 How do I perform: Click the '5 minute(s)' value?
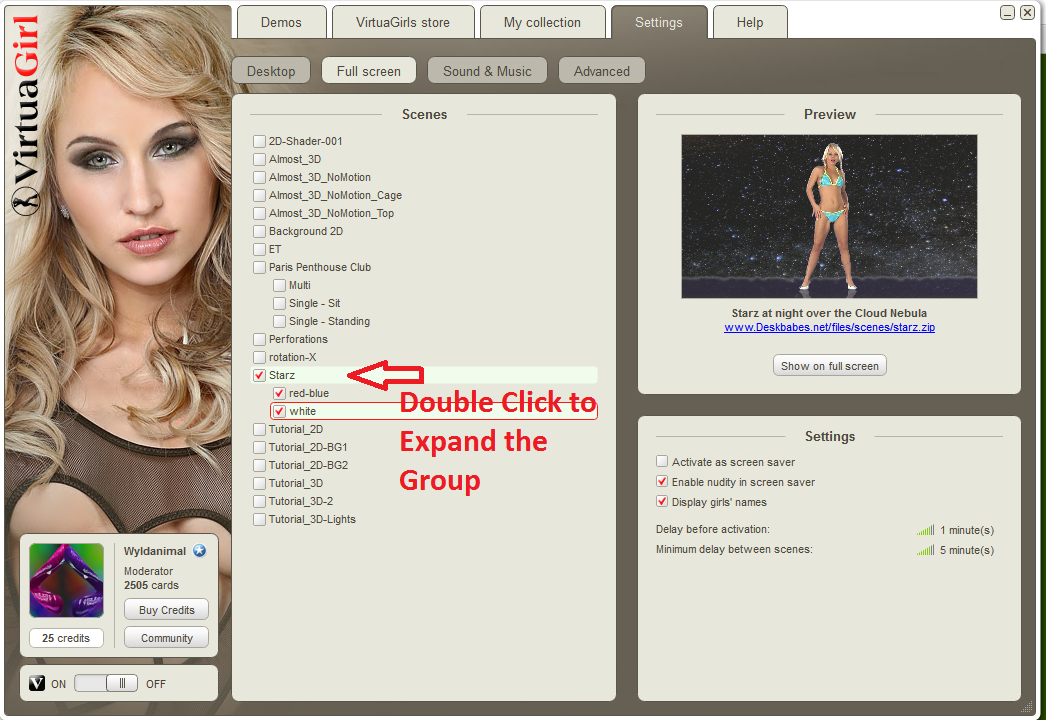pyautogui.click(x=967, y=551)
